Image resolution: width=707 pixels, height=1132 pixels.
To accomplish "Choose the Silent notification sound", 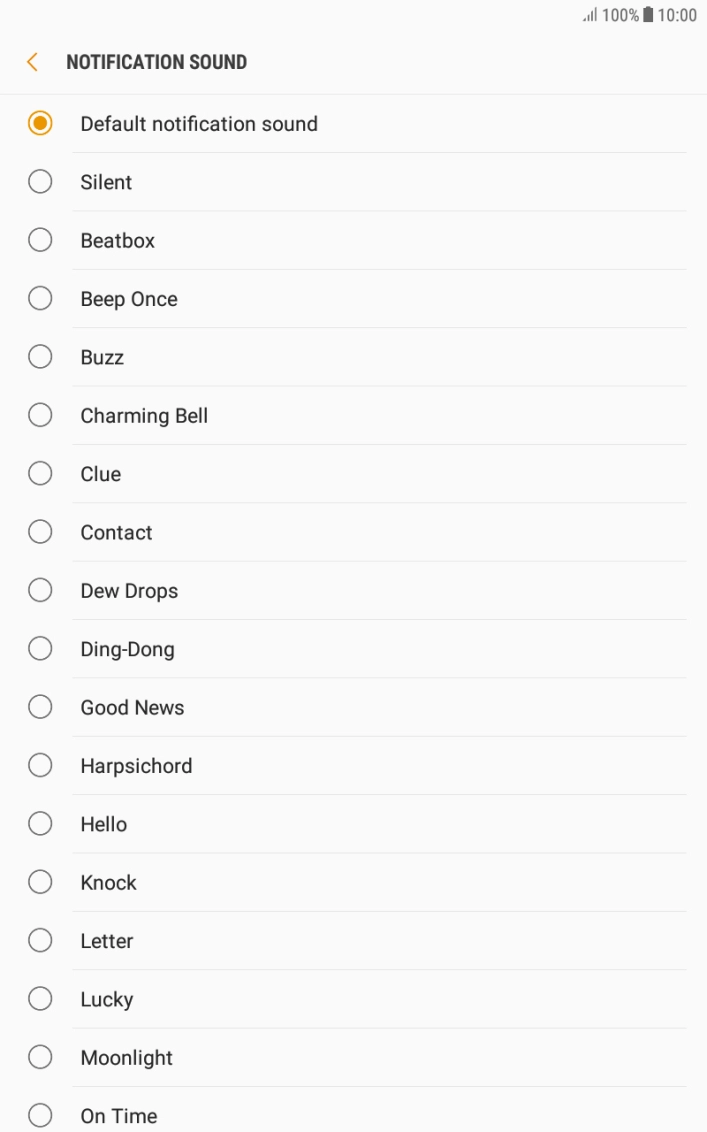I will (106, 182).
